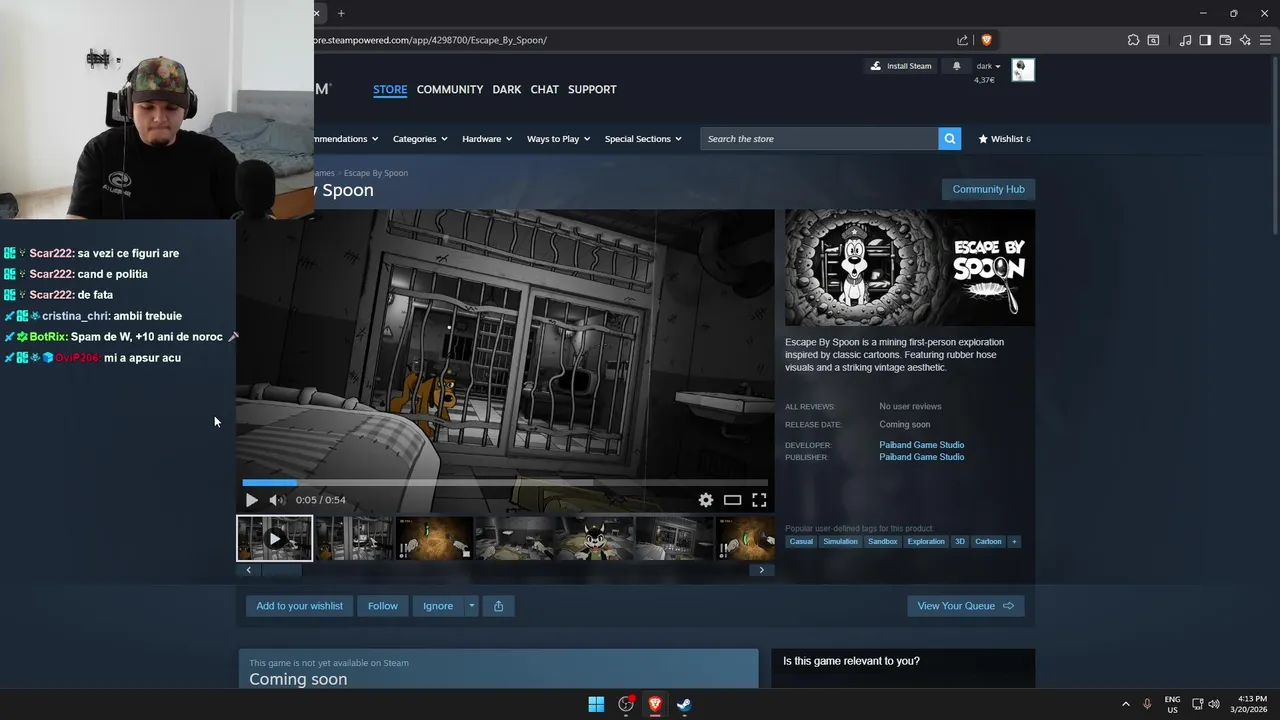Open the DARK profile menu item
Screen dimensions: 1280x720
(x=507, y=89)
